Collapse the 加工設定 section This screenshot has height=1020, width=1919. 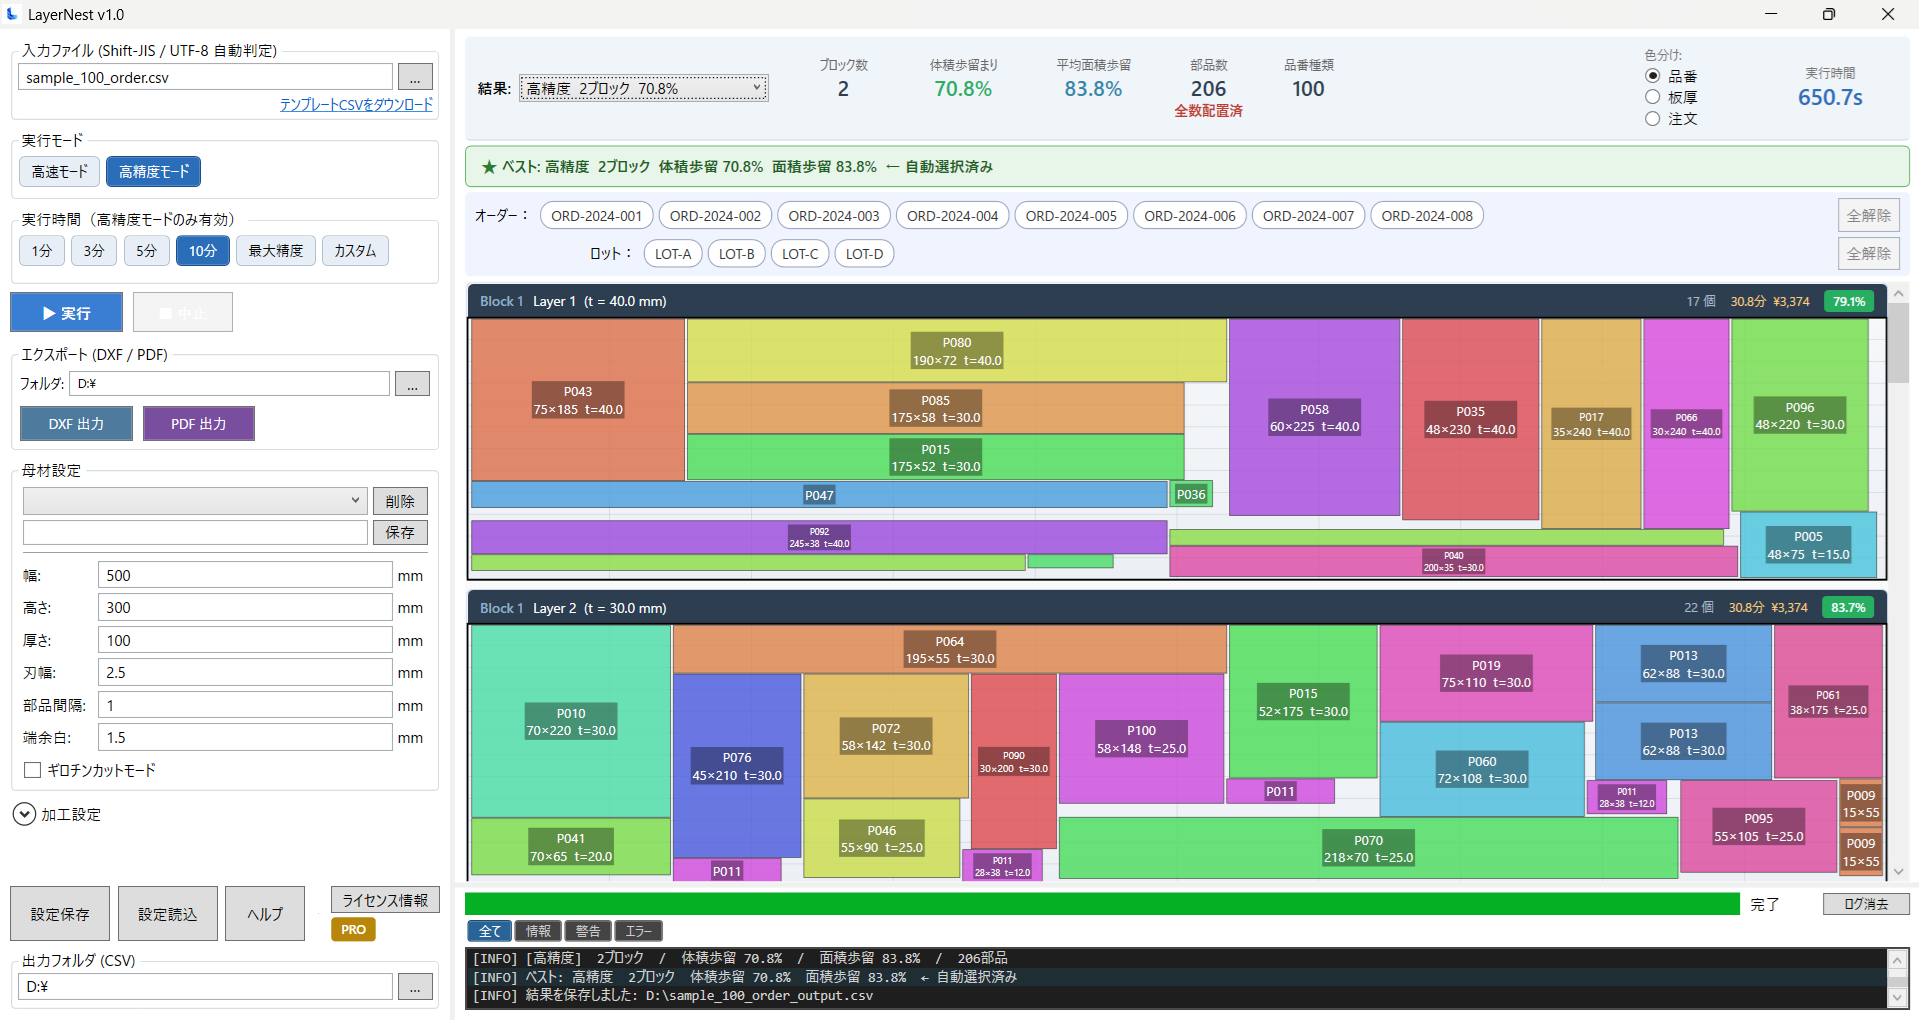click(x=23, y=814)
